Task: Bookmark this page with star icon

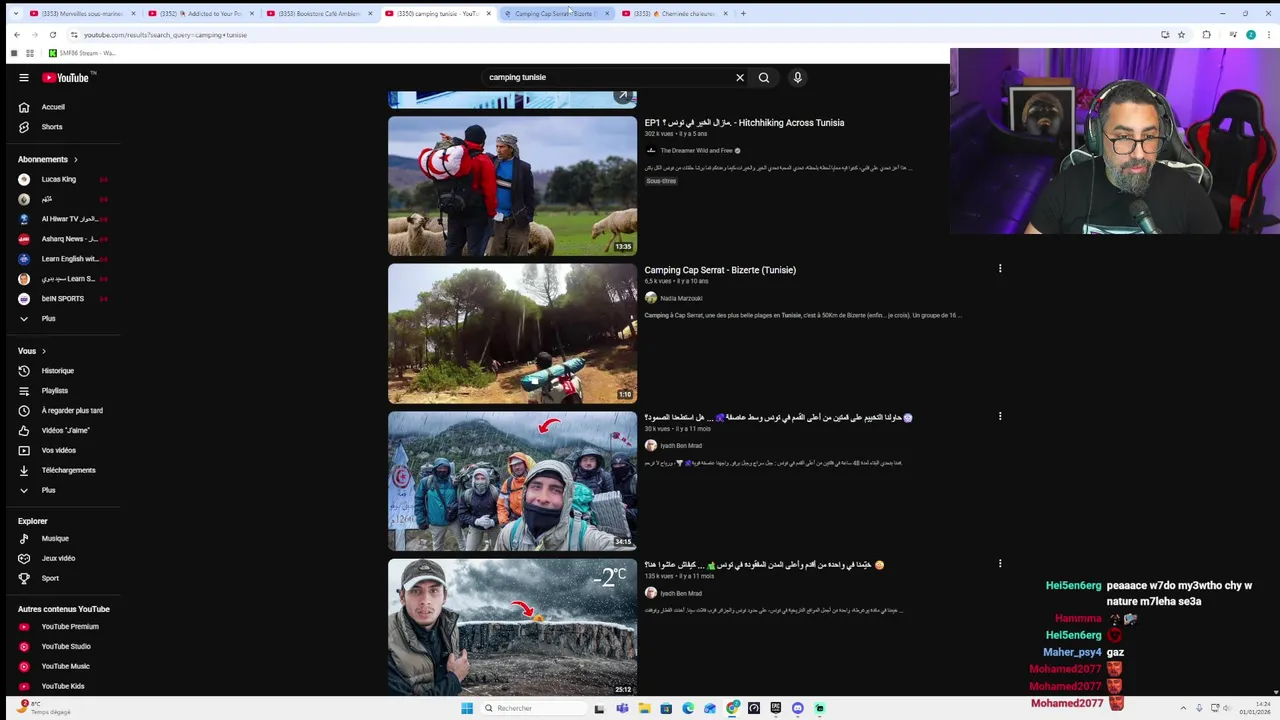Action: [x=1181, y=35]
